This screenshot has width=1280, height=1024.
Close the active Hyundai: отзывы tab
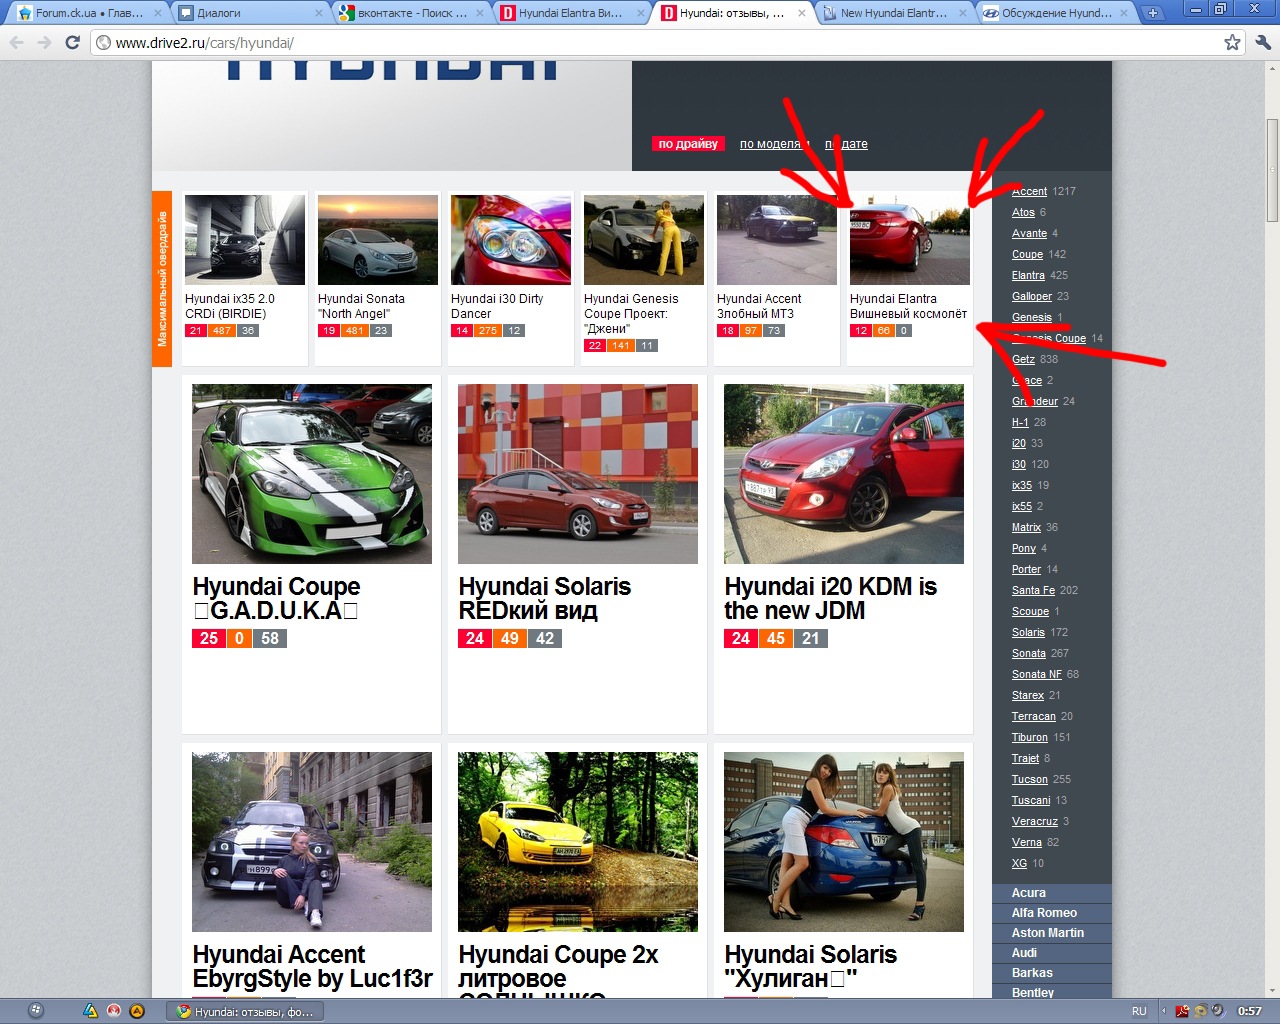pyautogui.click(x=802, y=13)
